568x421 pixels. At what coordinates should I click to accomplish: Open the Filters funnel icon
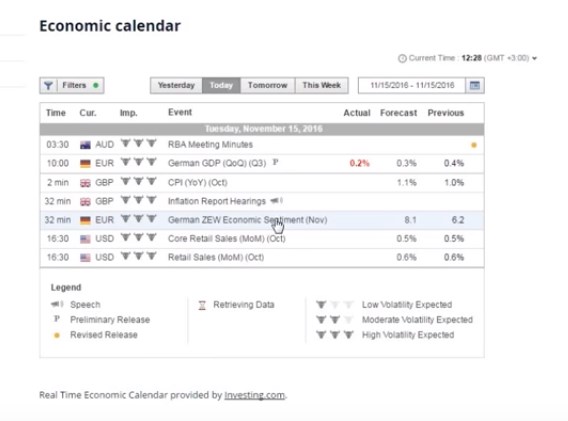(48, 86)
